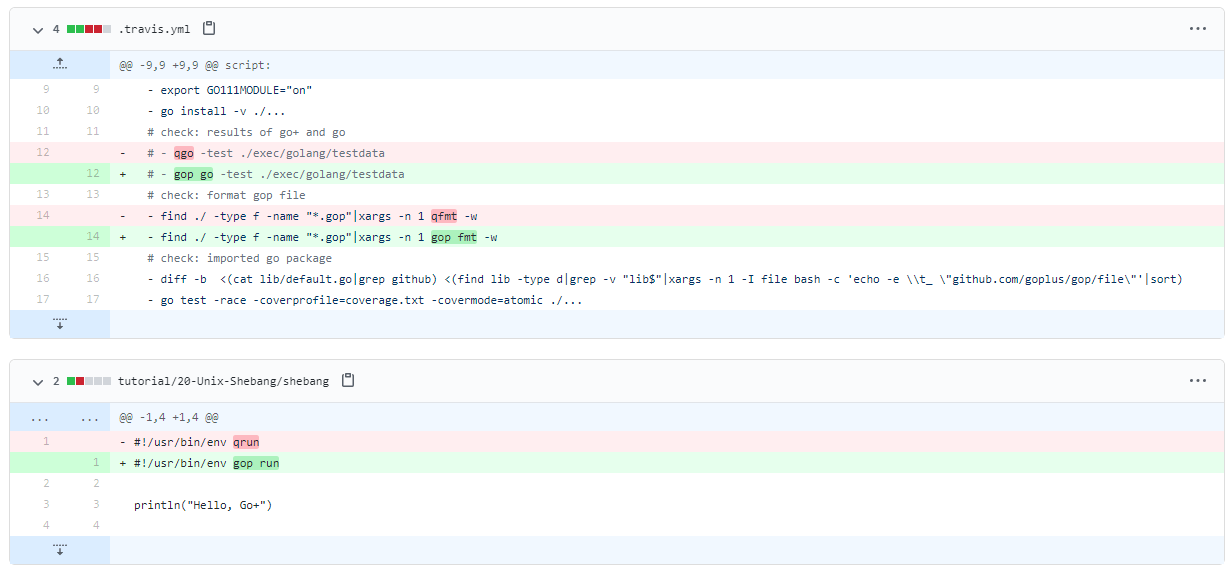
Task: Expand lines below in shebang diff
Action: [60, 550]
